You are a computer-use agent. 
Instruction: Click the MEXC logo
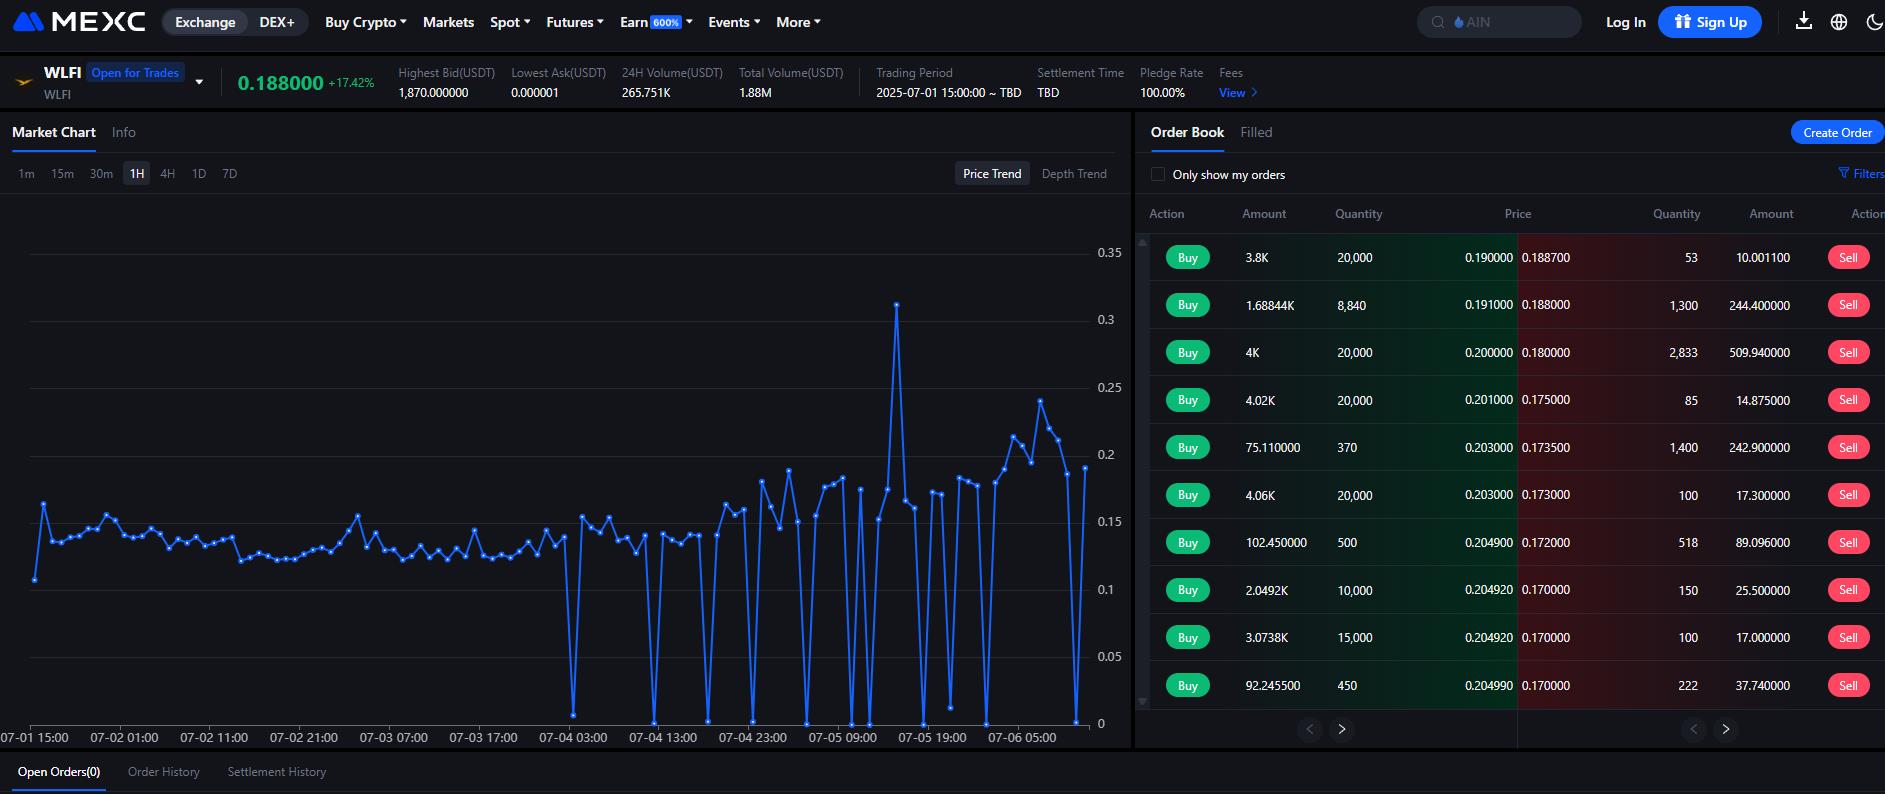pyautogui.click(x=79, y=22)
